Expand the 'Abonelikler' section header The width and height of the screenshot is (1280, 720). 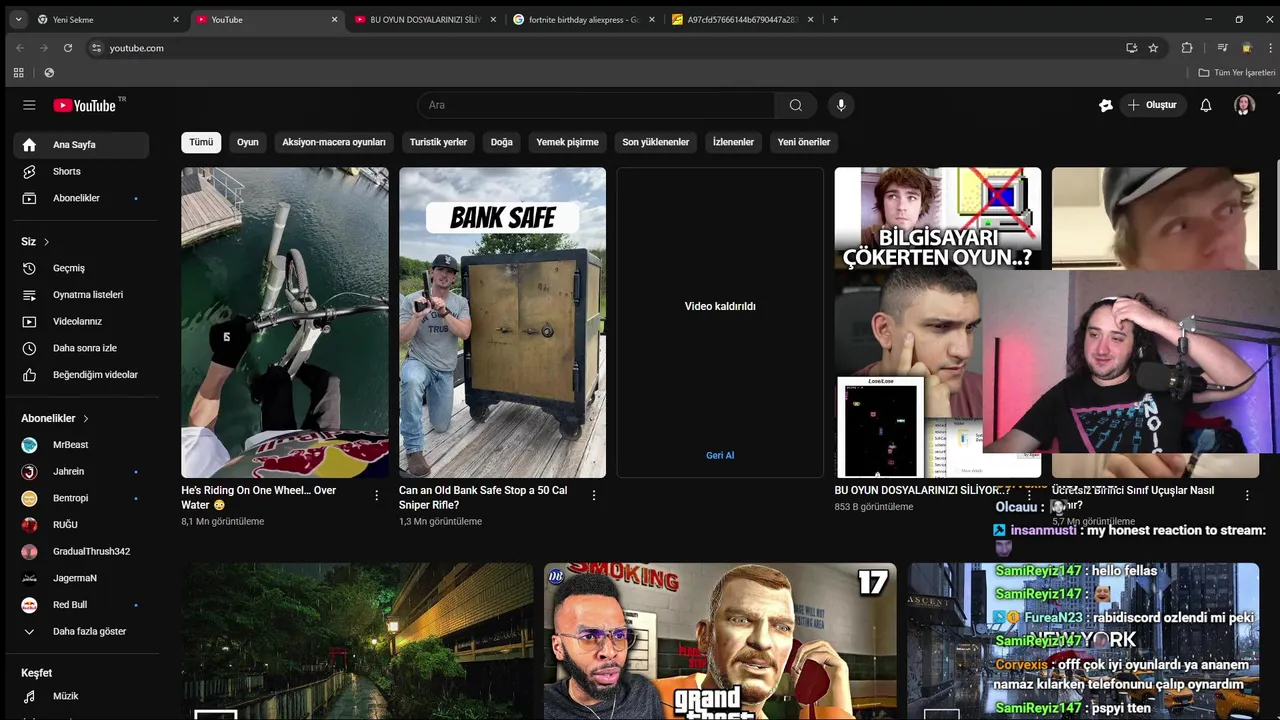(x=55, y=419)
